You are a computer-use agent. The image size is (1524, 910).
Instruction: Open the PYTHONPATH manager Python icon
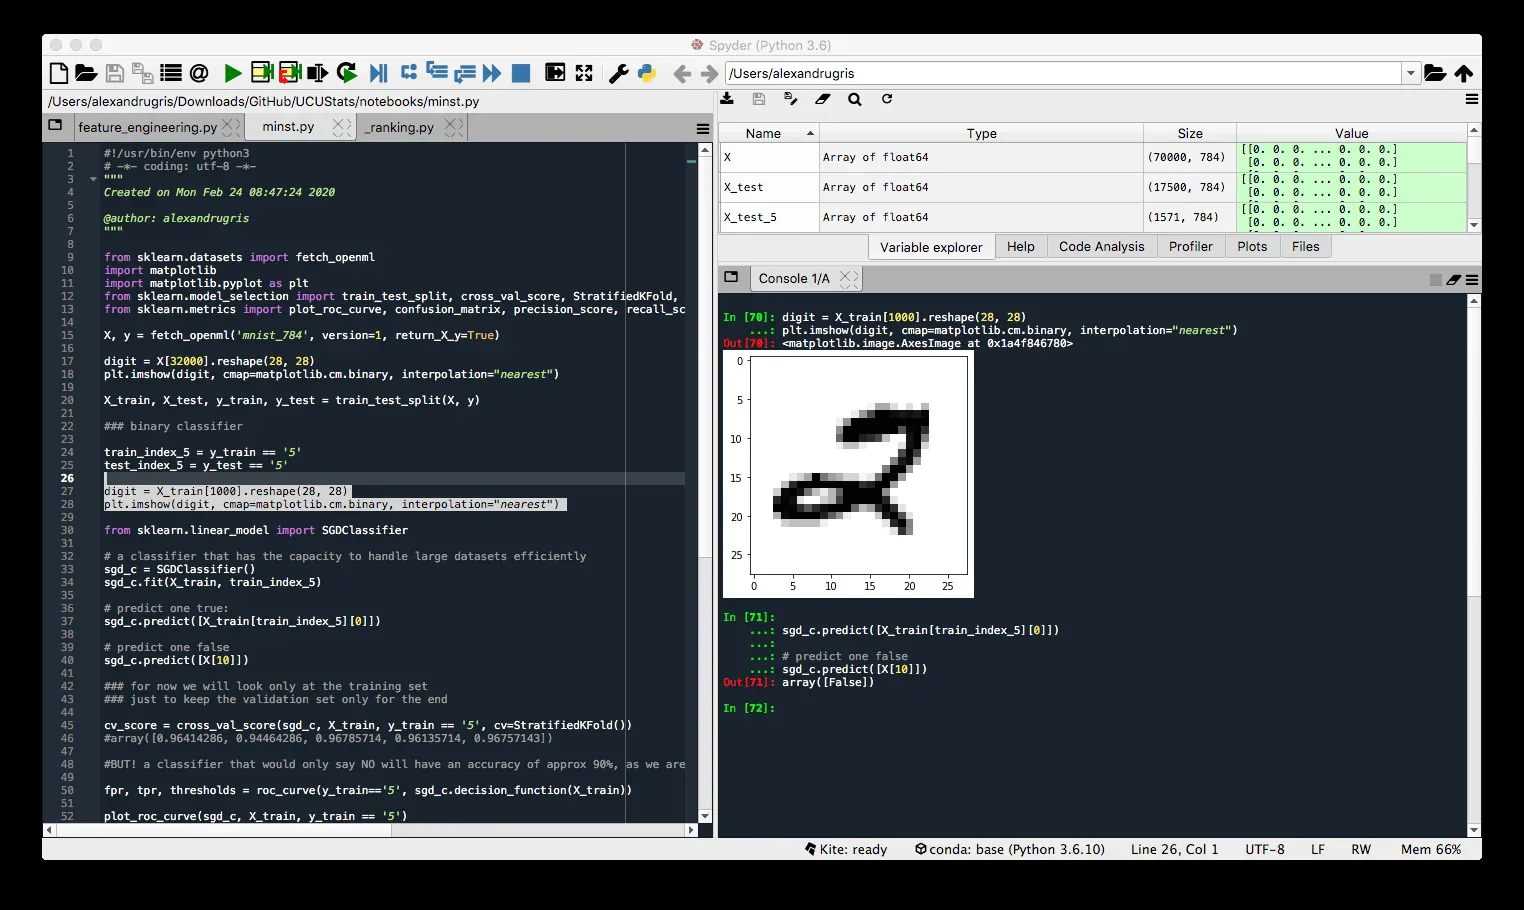point(647,73)
